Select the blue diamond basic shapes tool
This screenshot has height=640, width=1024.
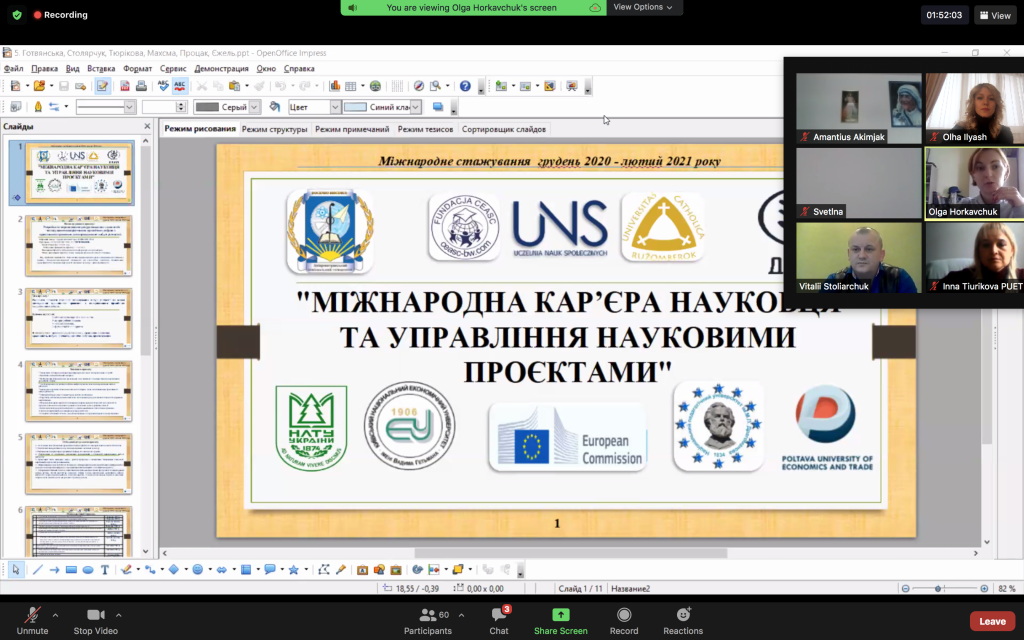tap(174, 569)
